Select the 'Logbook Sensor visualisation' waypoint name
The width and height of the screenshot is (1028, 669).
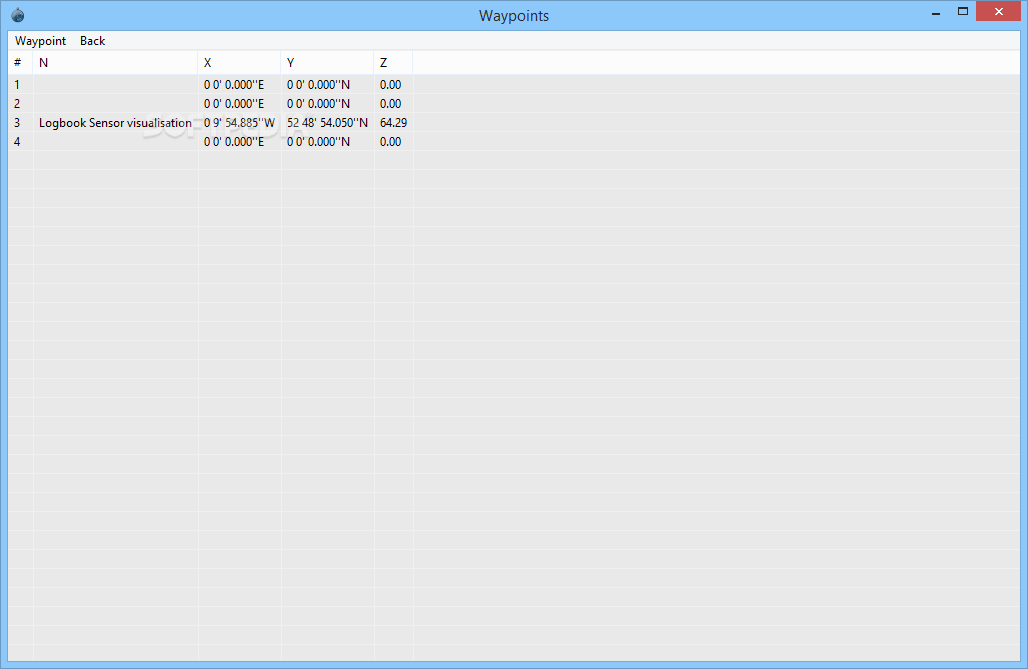click(115, 123)
